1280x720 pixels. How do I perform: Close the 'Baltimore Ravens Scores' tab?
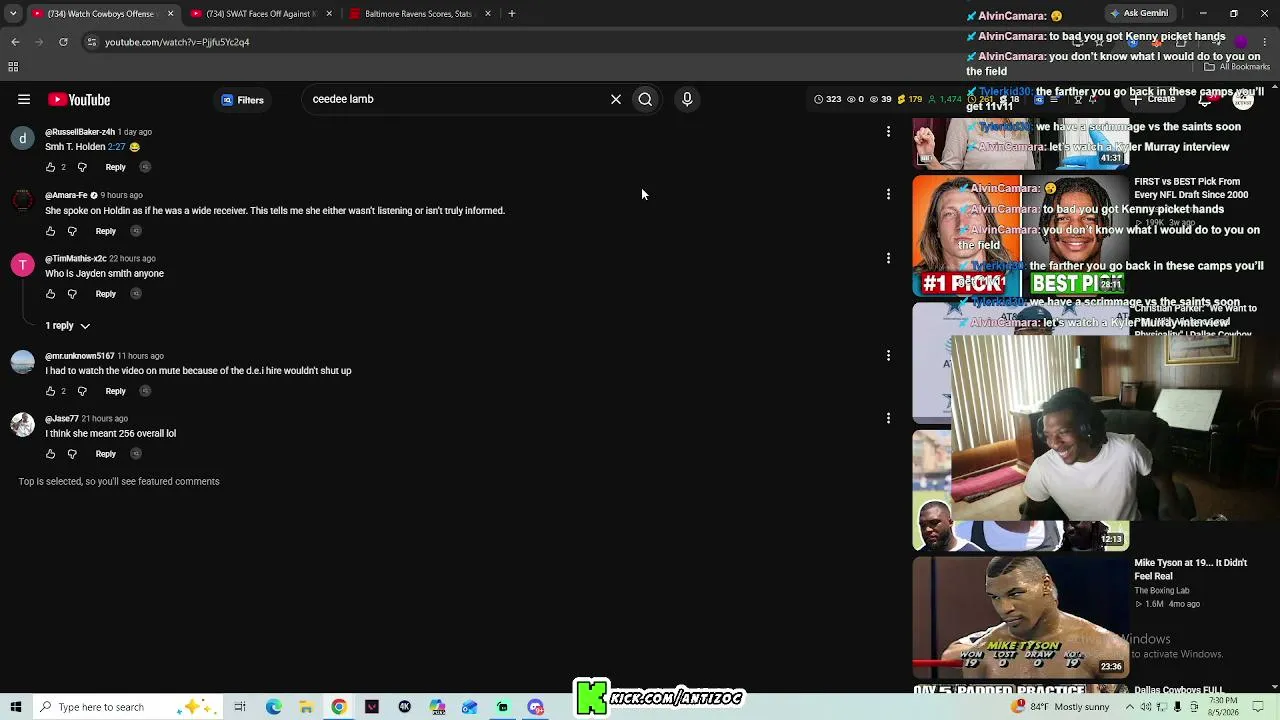488,14
